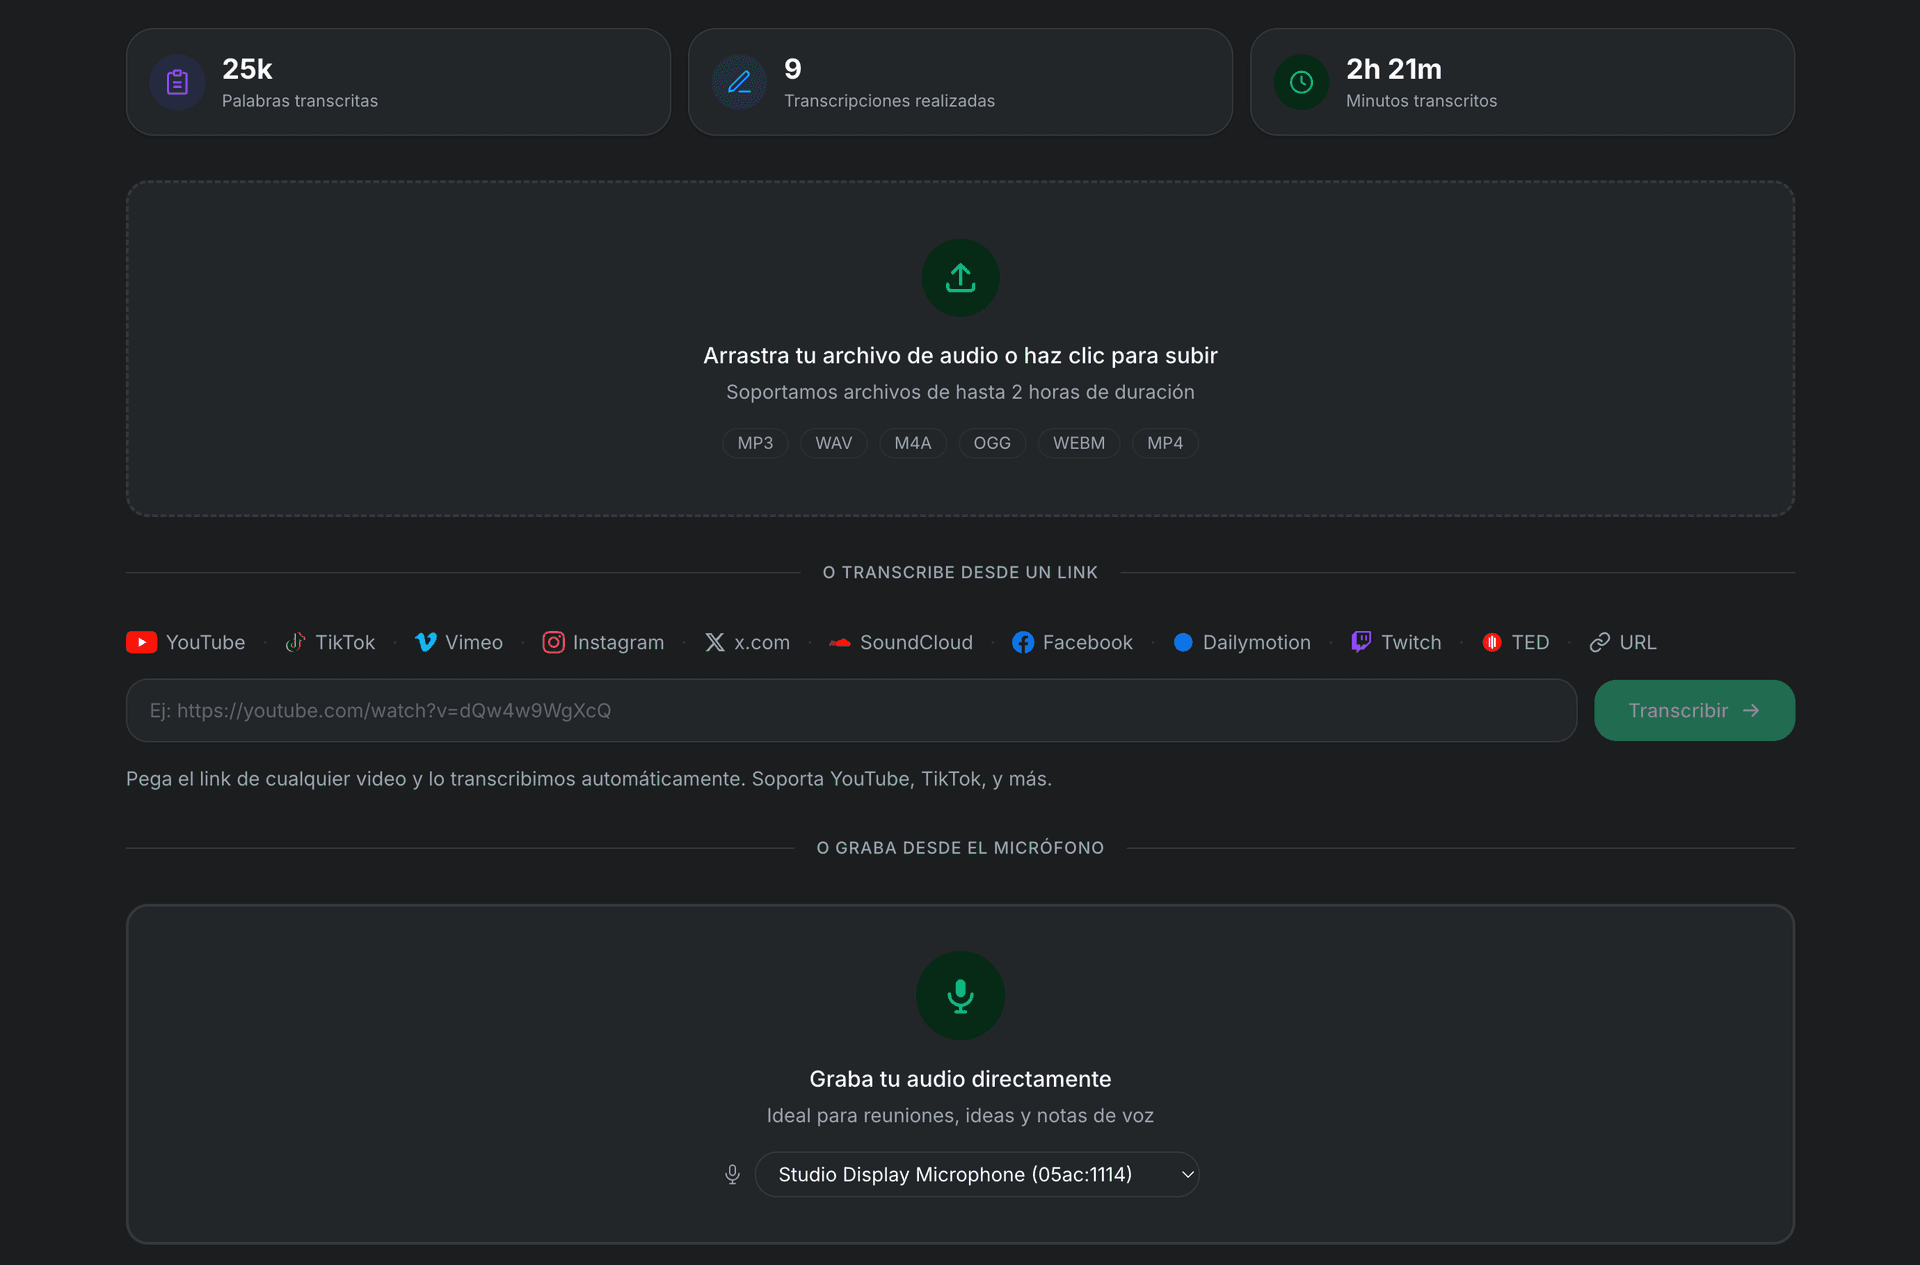Click the microphone record button
The width and height of the screenshot is (1920, 1265).
(960, 995)
